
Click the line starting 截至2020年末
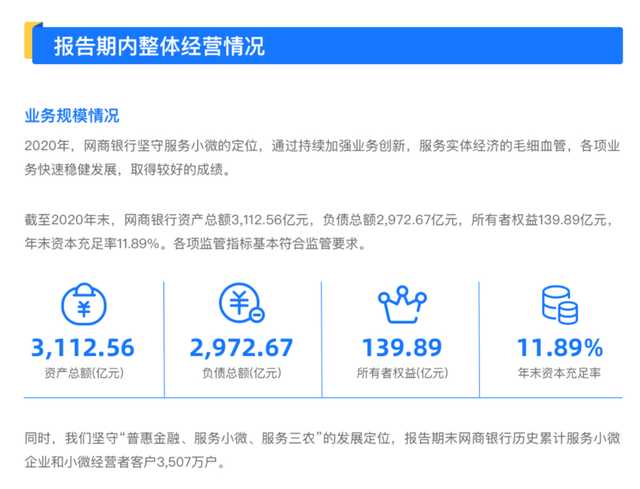[319, 220]
